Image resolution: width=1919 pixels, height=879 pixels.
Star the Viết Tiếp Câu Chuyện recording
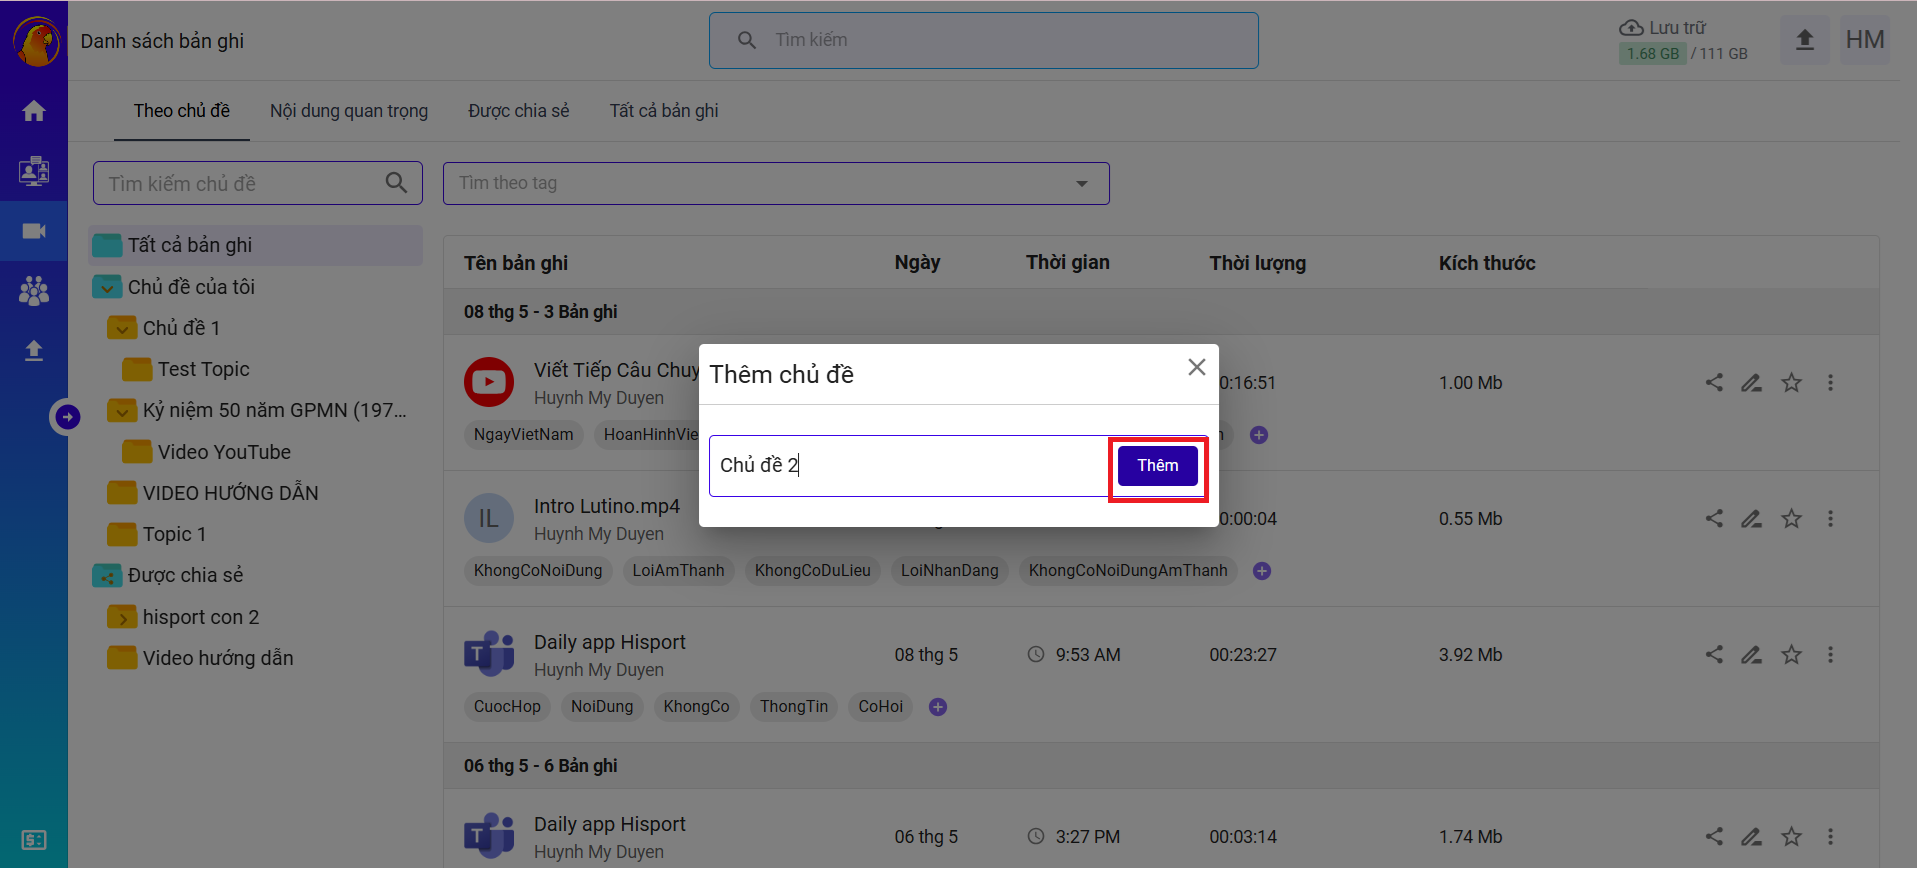point(1791,383)
